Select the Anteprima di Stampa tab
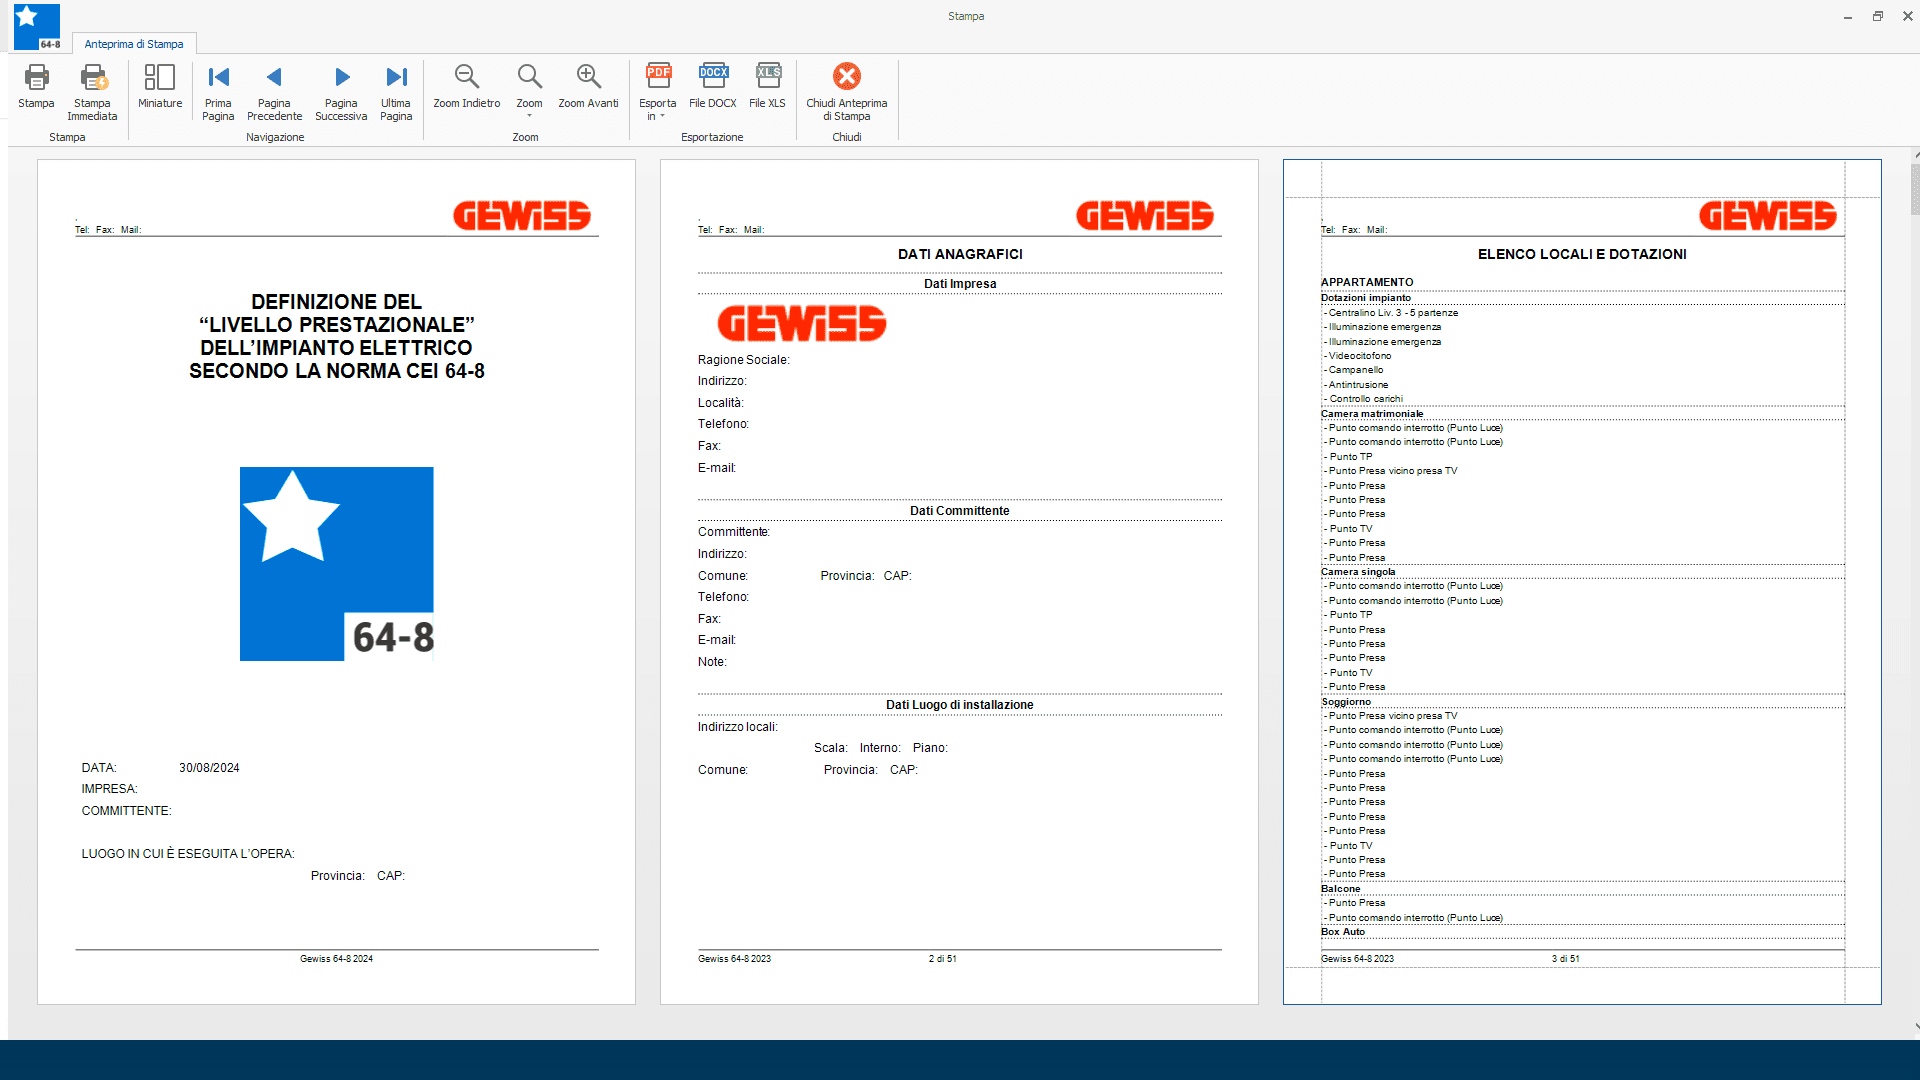This screenshot has width=1920, height=1080. tap(134, 44)
